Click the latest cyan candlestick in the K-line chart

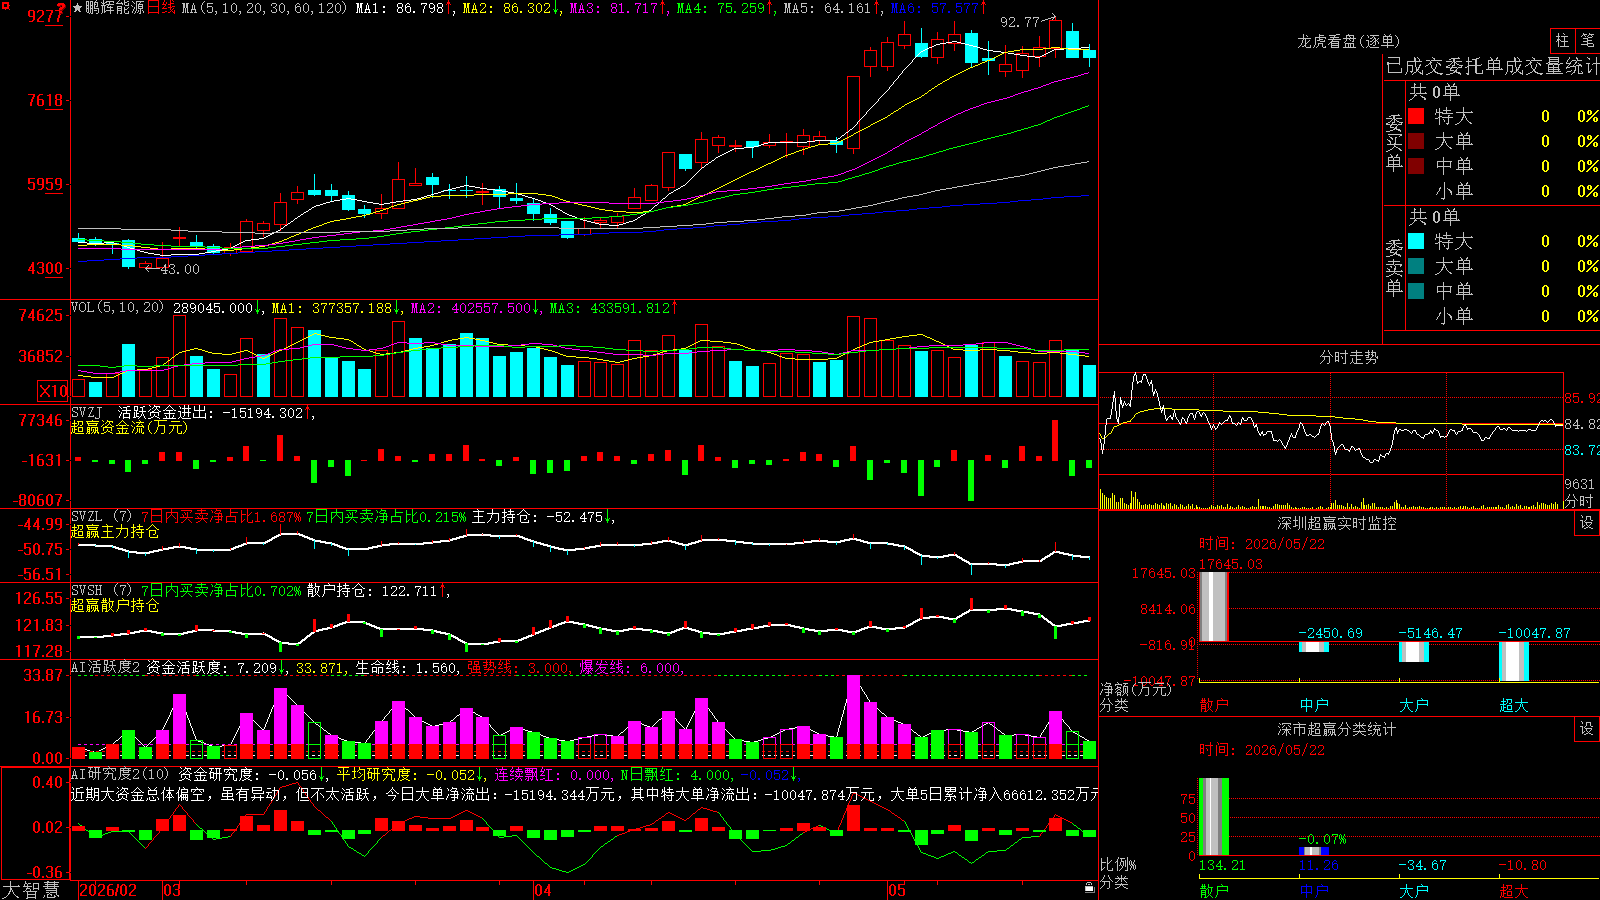tap(1089, 54)
